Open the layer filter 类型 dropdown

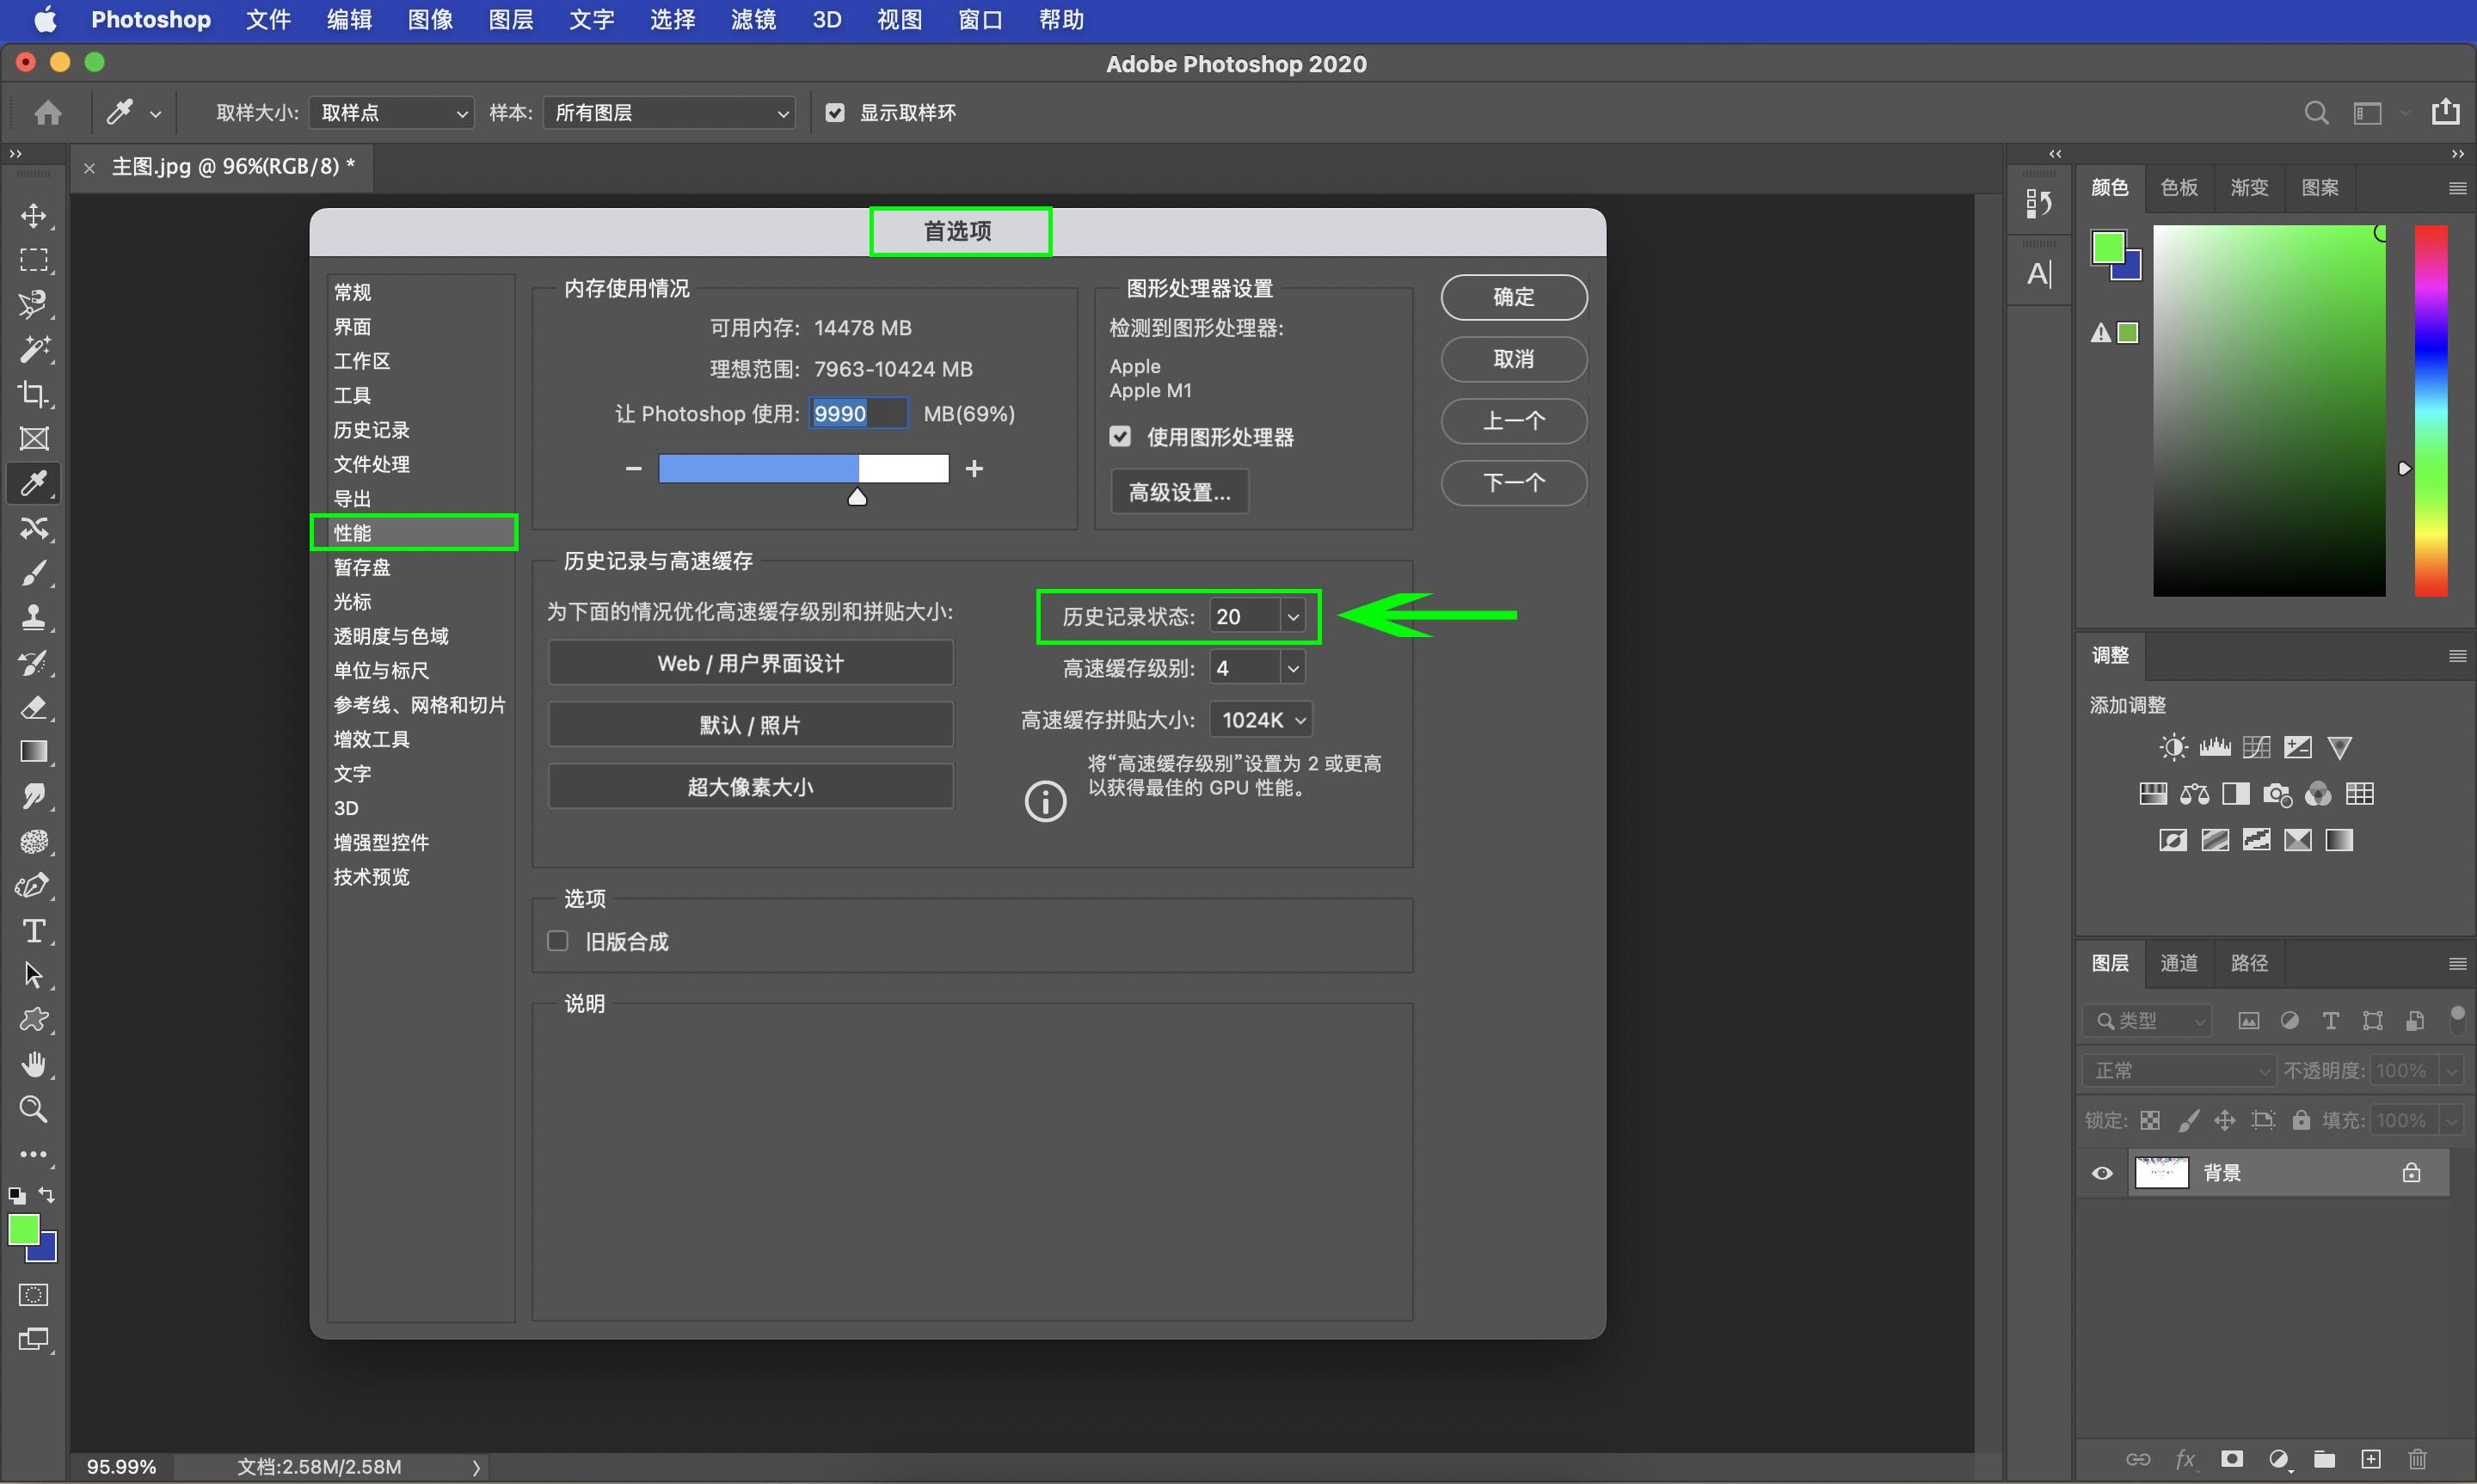pyautogui.click(x=2147, y=1020)
